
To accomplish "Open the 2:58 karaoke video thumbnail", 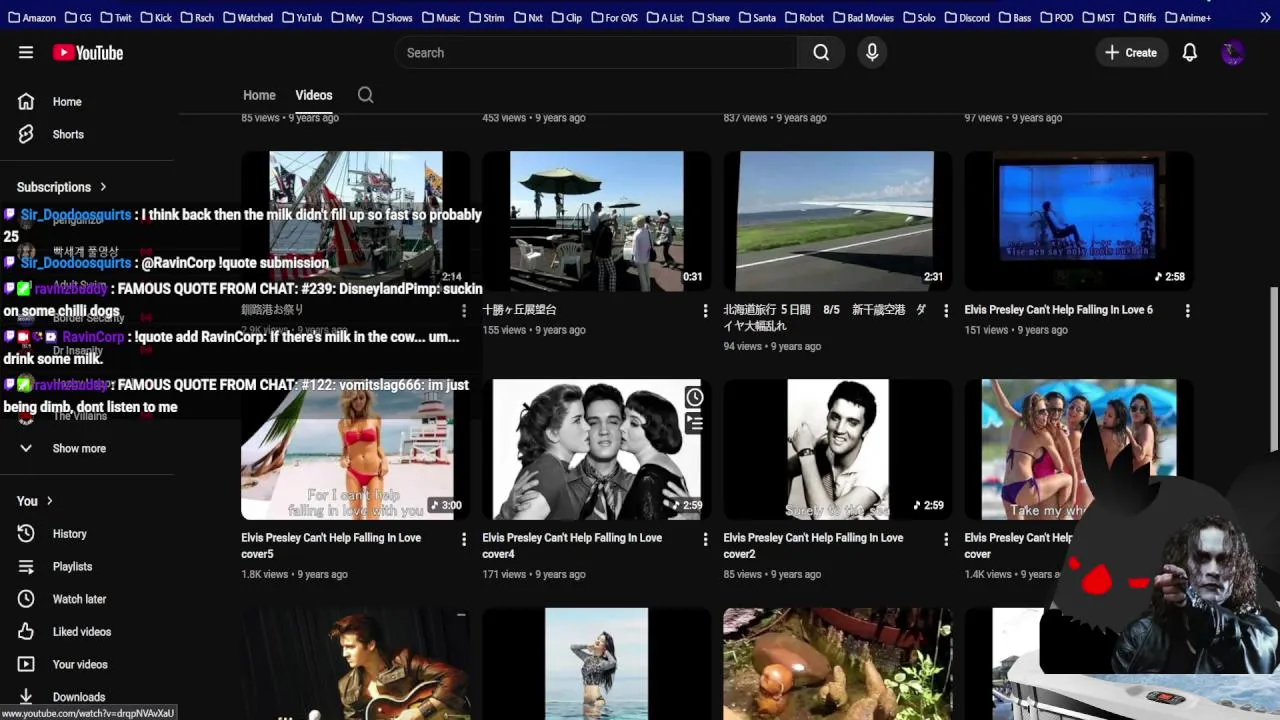I will click(x=1079, y=221).
